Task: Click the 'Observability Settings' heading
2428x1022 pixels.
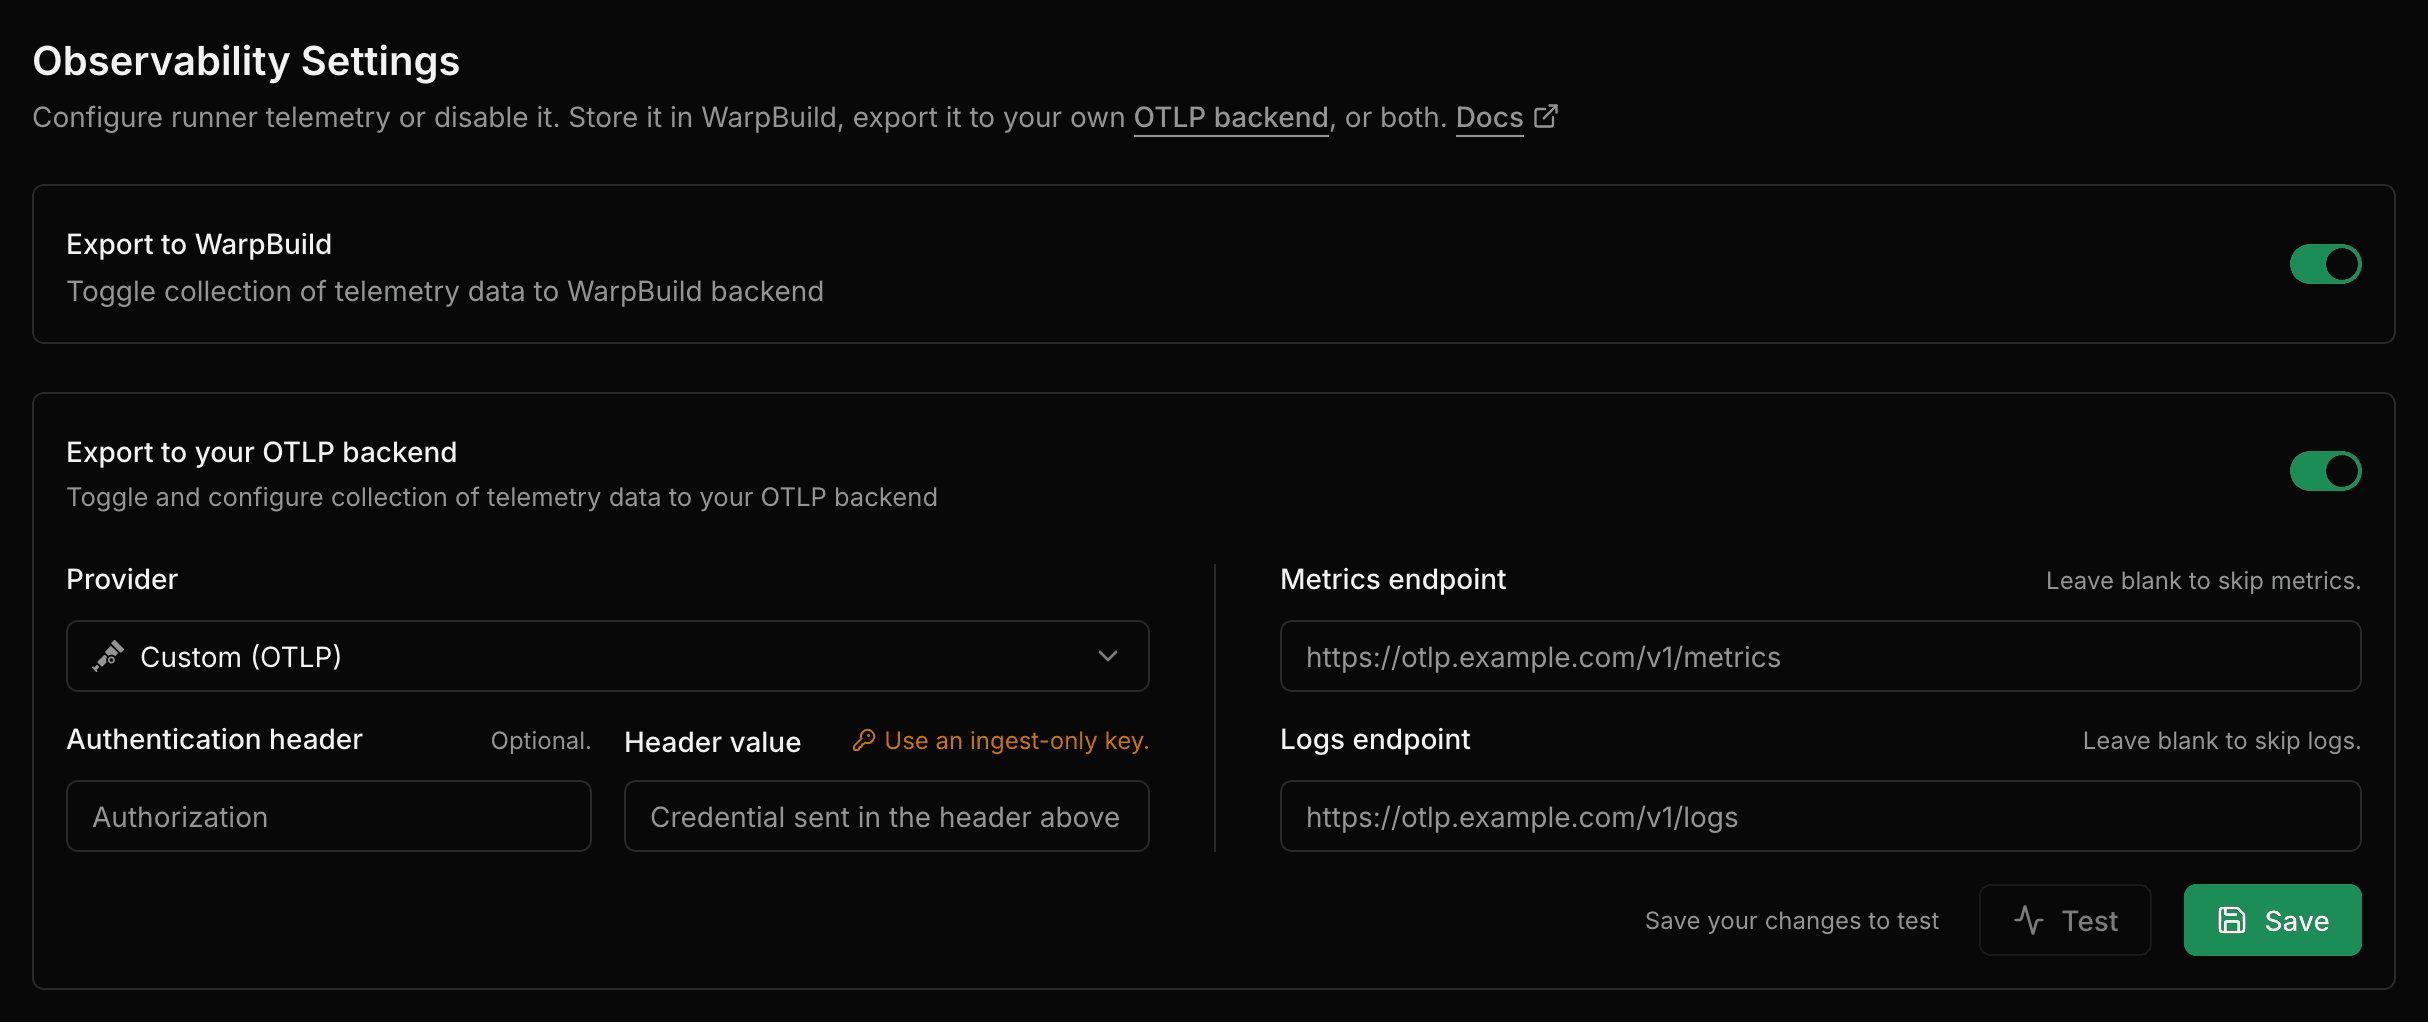Action: [x=246, y=61]
